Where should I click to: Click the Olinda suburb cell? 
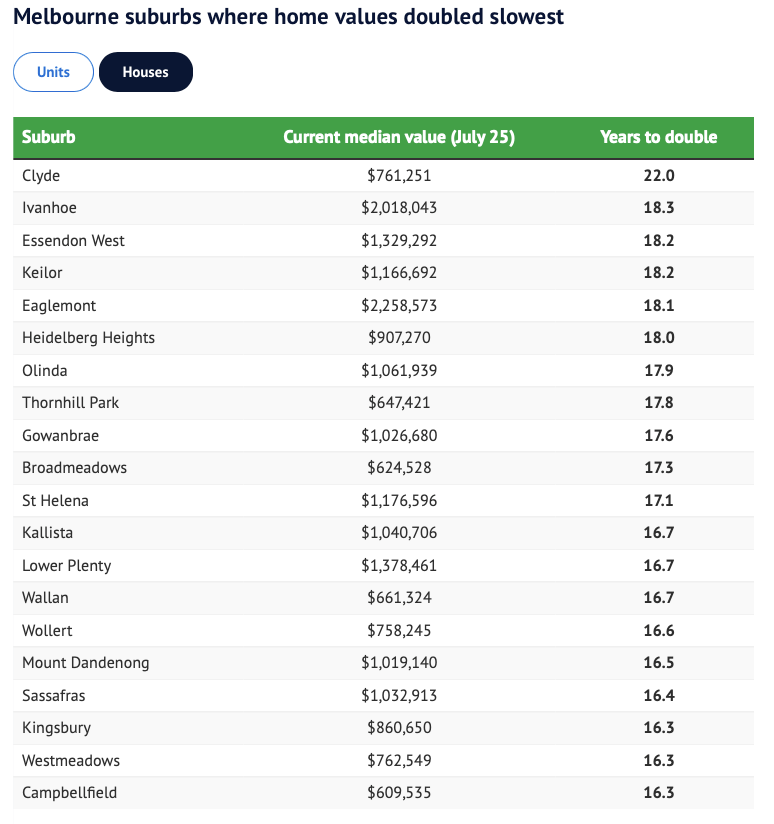(45, 370)
